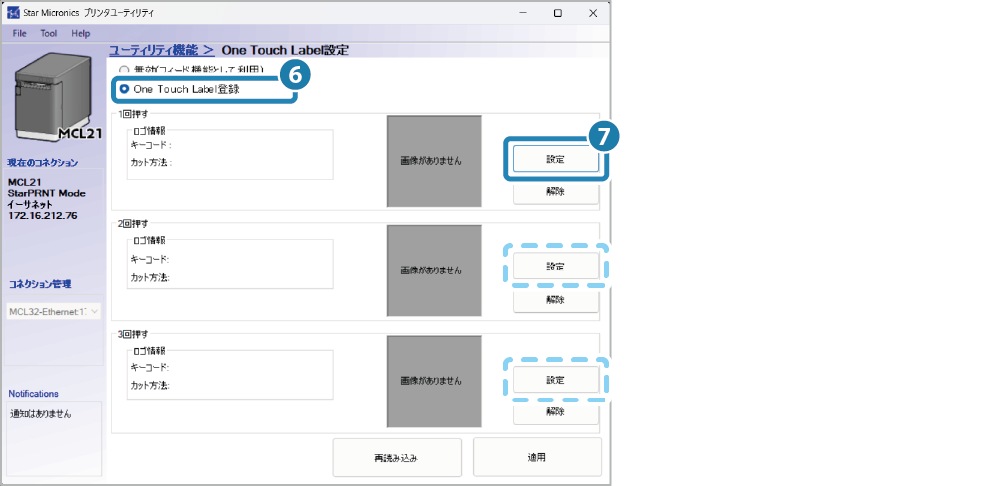The height and width of the screenshot is (486, 1000).
Task: Click the 1回押す image preview placeholder
Action: point(434,161)
